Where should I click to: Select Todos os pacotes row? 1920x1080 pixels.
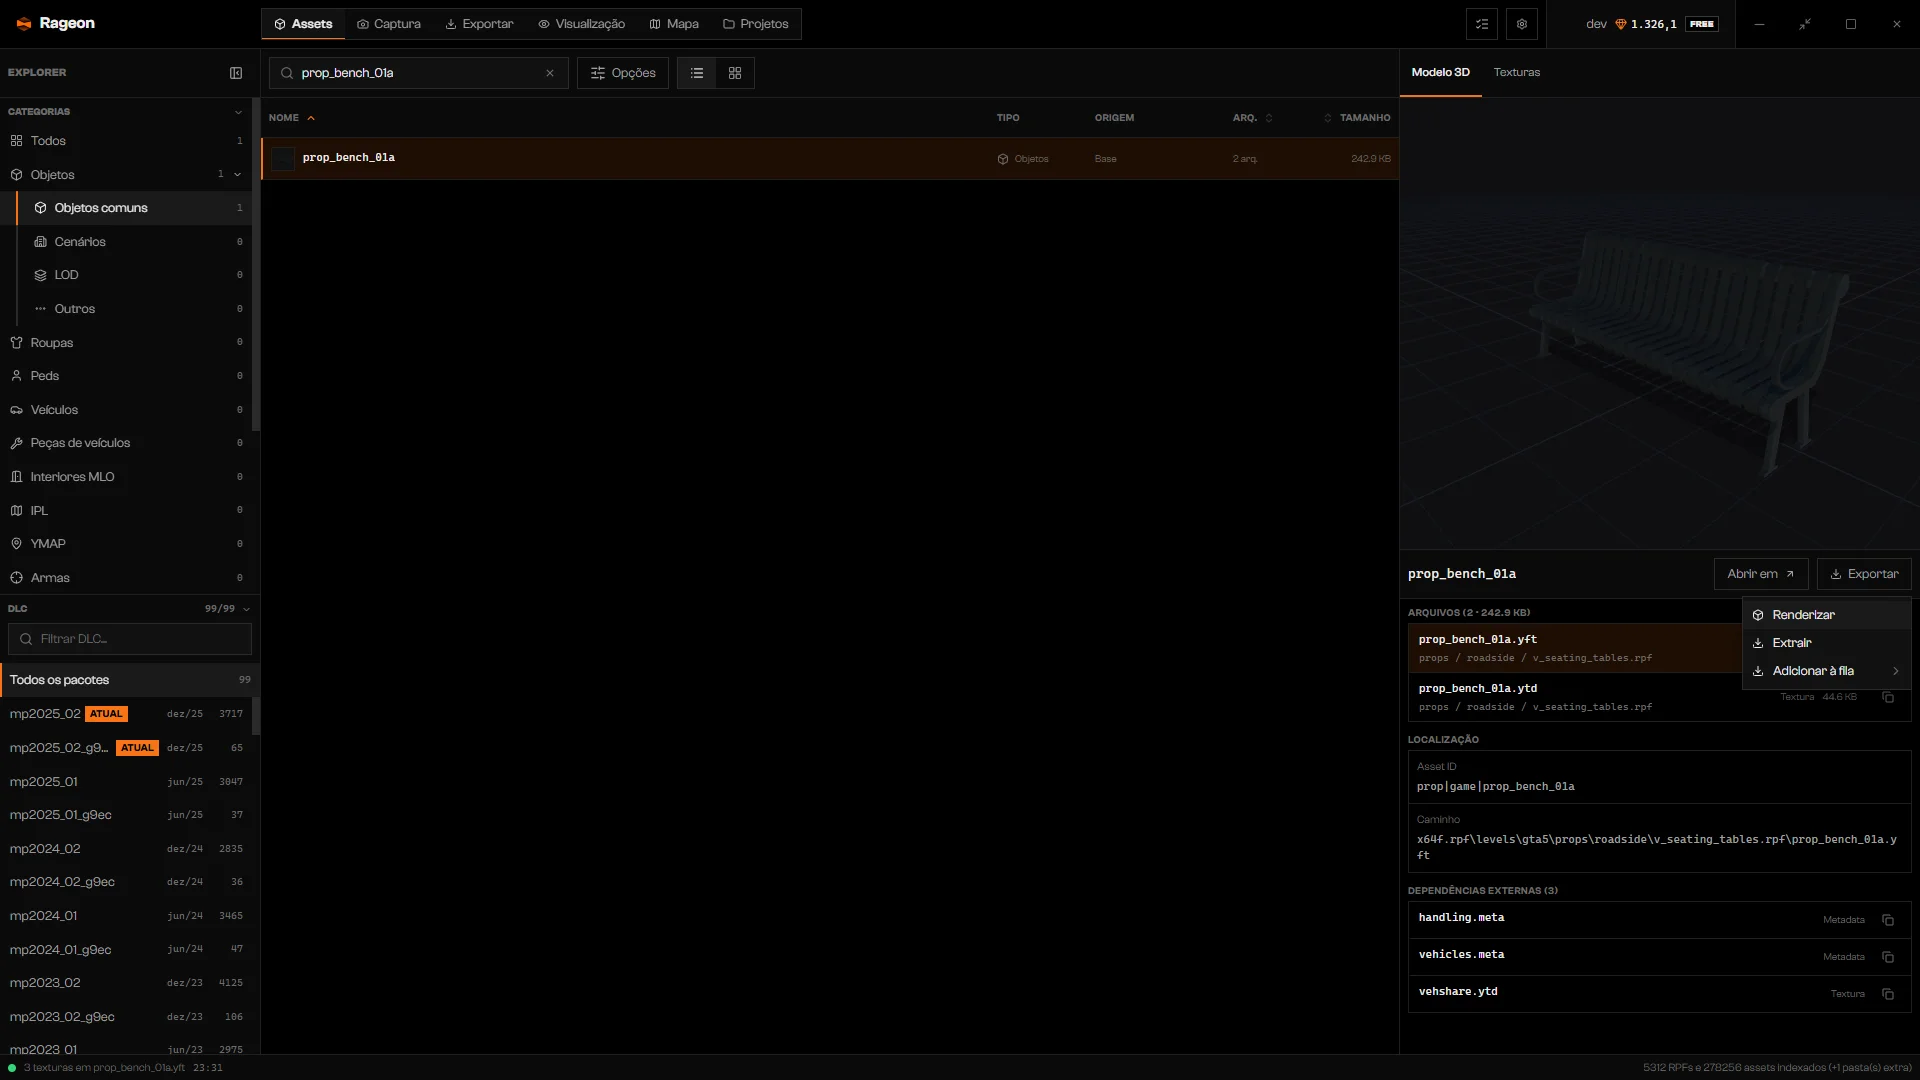coord(130,680)
